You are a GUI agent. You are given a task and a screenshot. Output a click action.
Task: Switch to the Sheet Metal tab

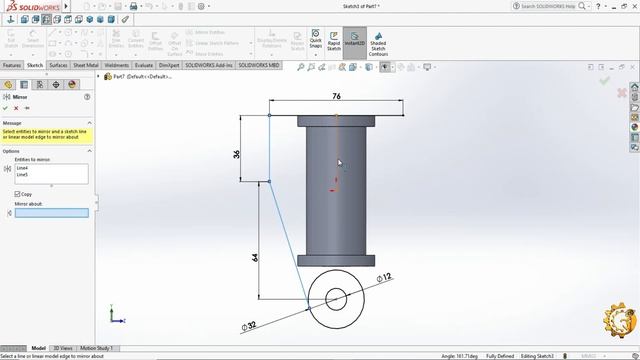point(85,65)
